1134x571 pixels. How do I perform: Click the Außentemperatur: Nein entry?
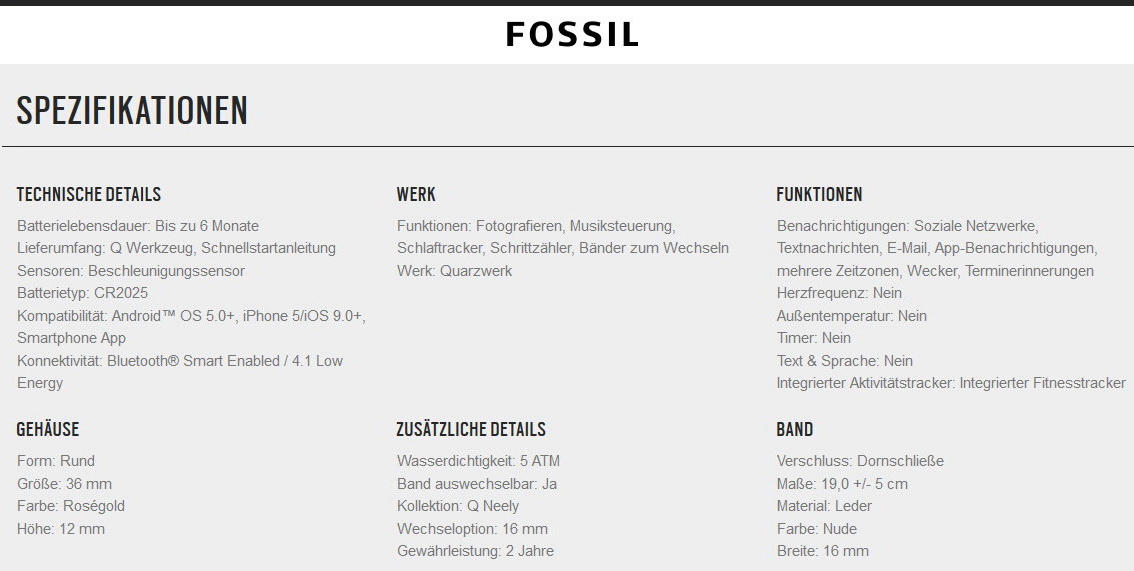(x=852, y=316)
